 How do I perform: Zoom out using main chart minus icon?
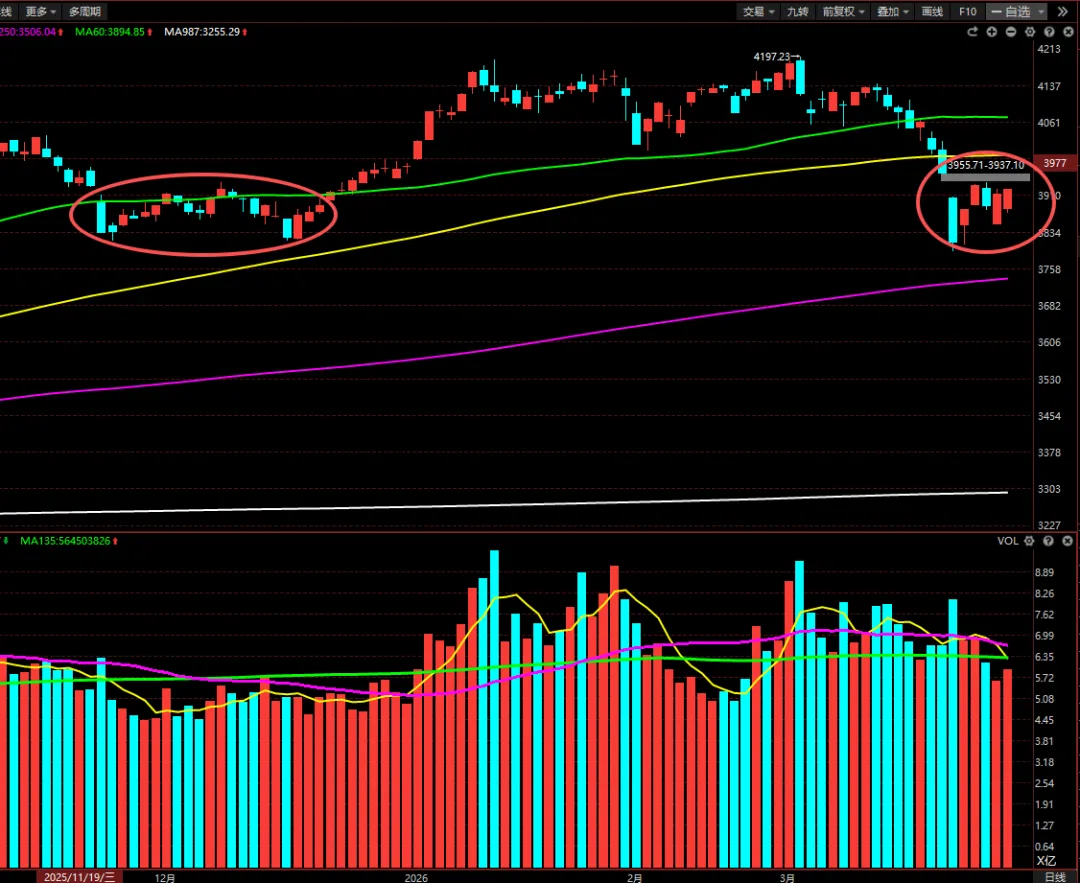click(1011, 32)
